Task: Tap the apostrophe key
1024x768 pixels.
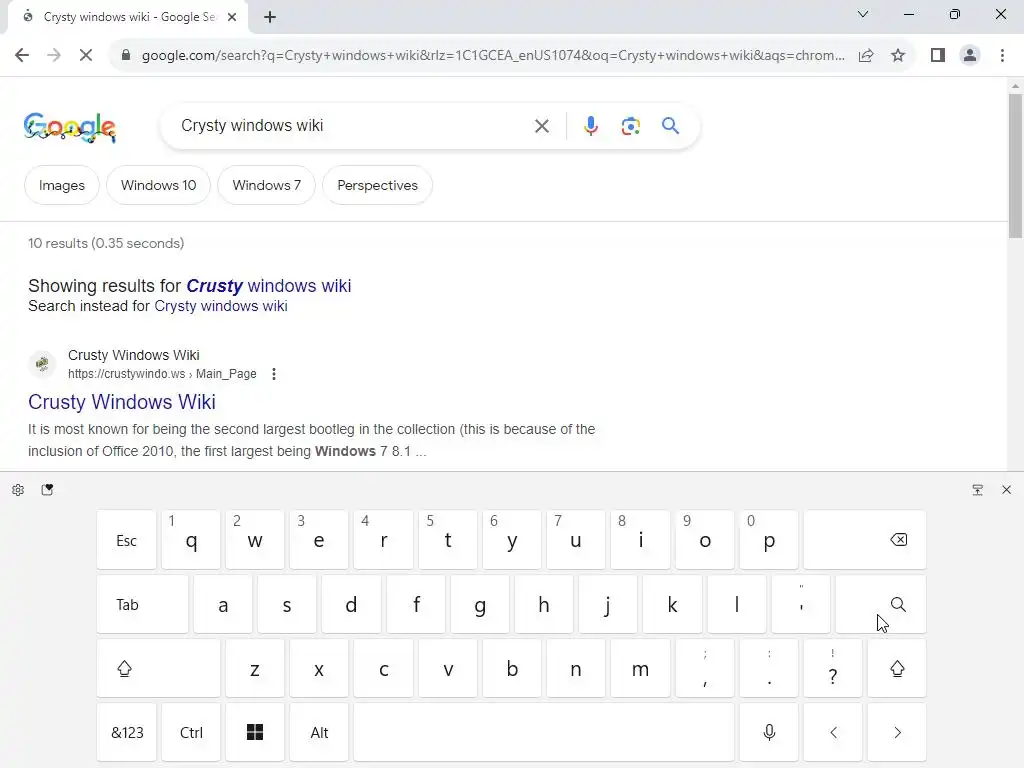Action: click(801, 604)
